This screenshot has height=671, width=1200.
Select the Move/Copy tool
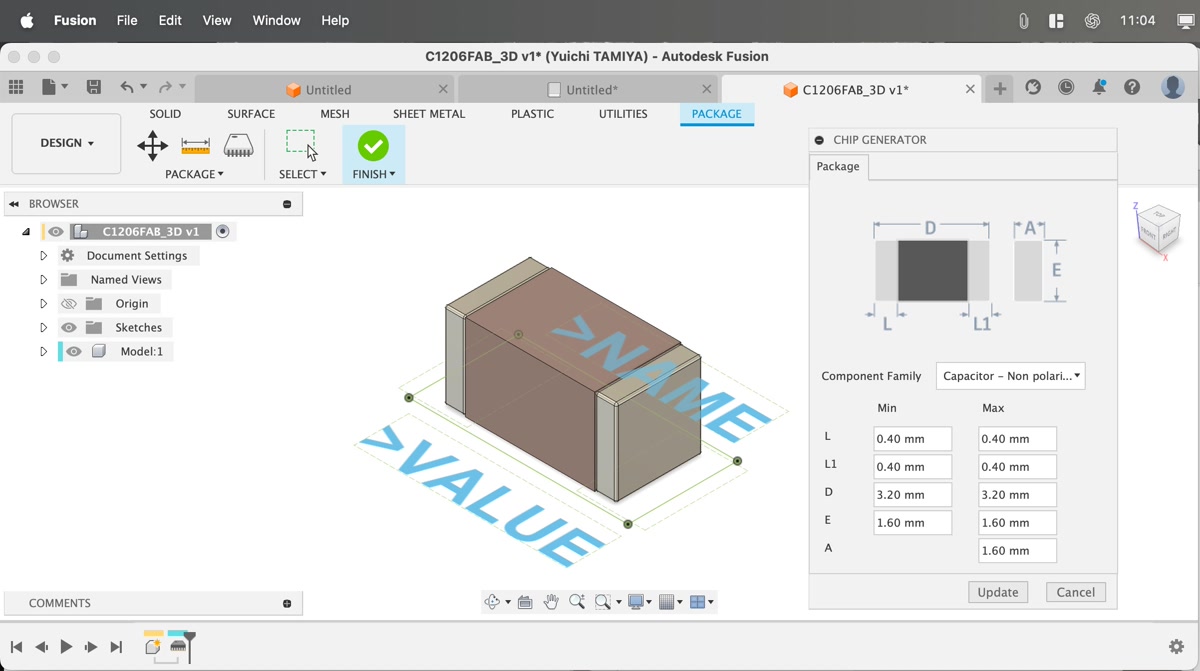tap(152, 146)
